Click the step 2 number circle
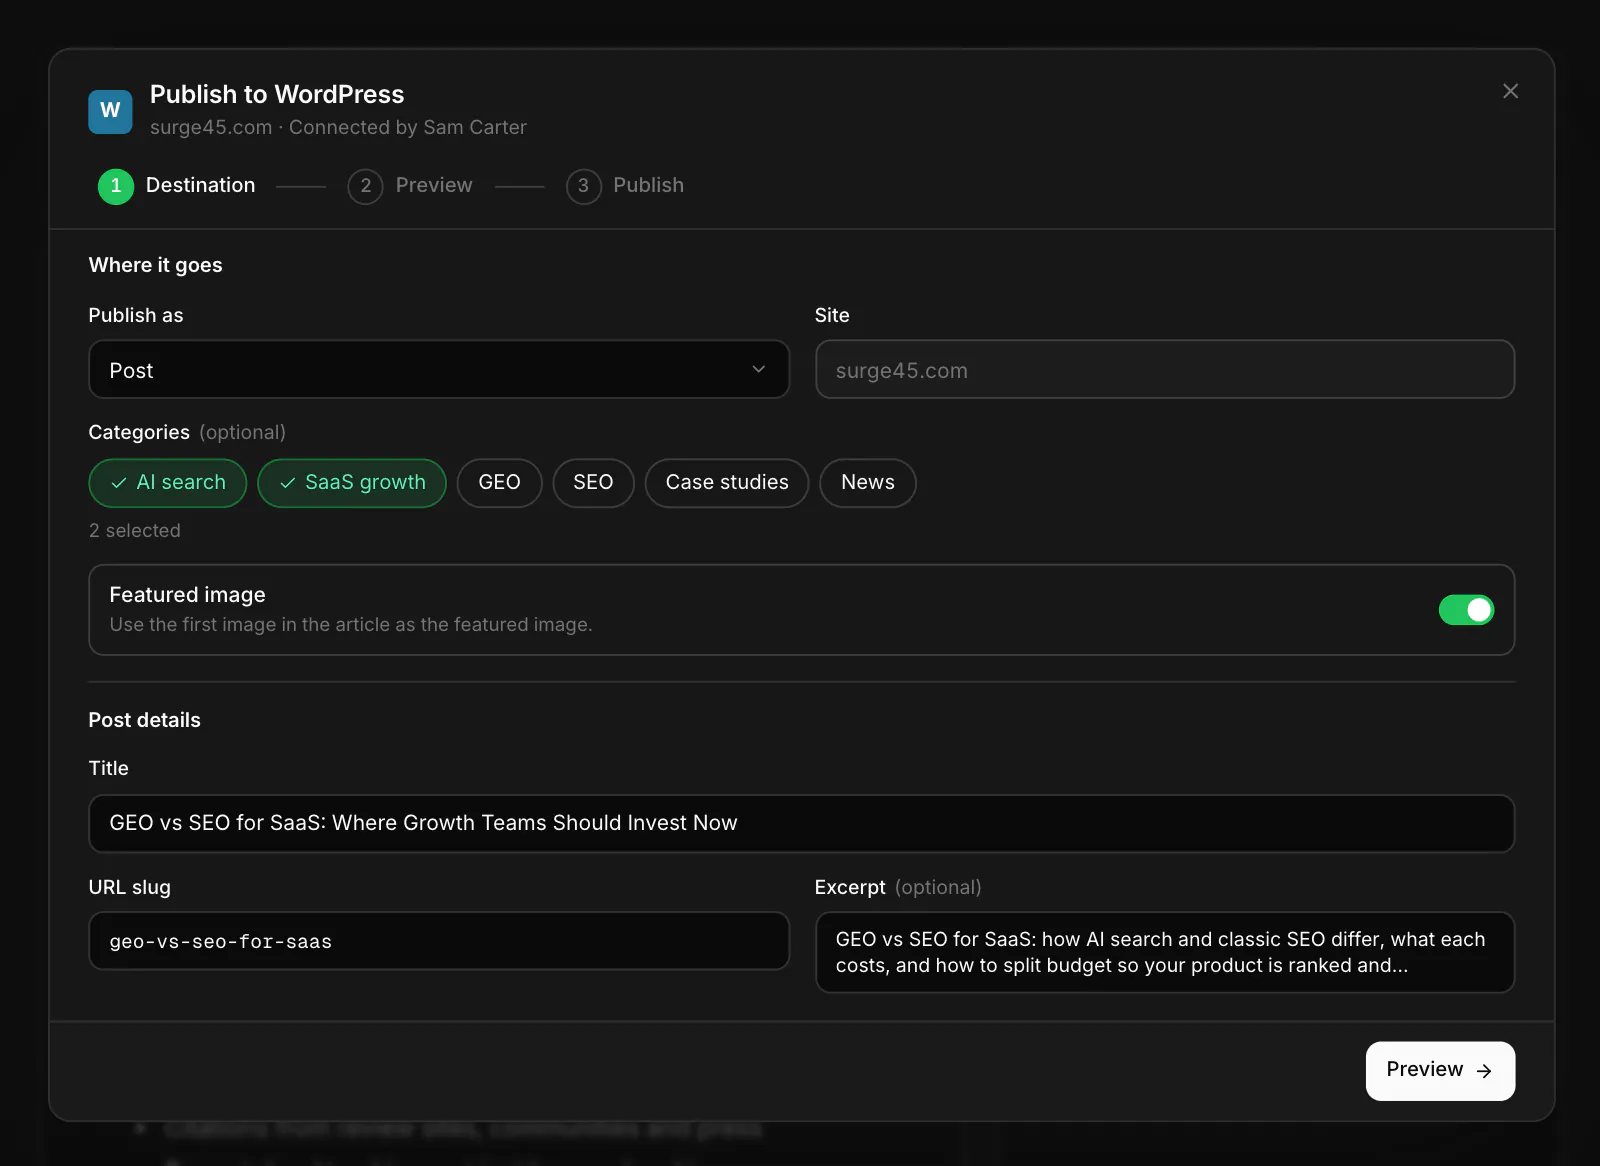 tap(365, 186)
